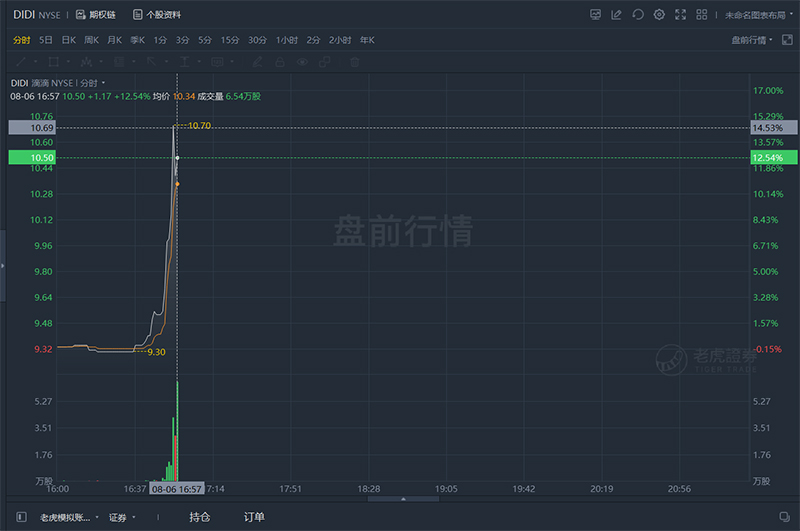Toggle drawings visibility eye icon
Viewport: 800px width, 531px height.
pos(302,62)
